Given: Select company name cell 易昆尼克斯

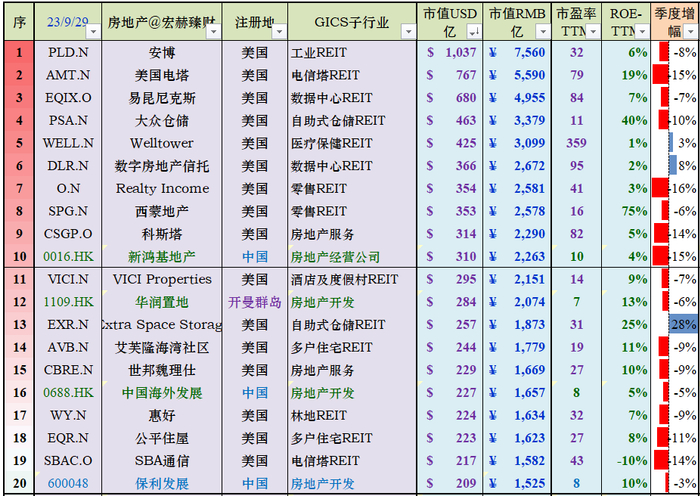Looking at the screenshot, I should [162, 98].
